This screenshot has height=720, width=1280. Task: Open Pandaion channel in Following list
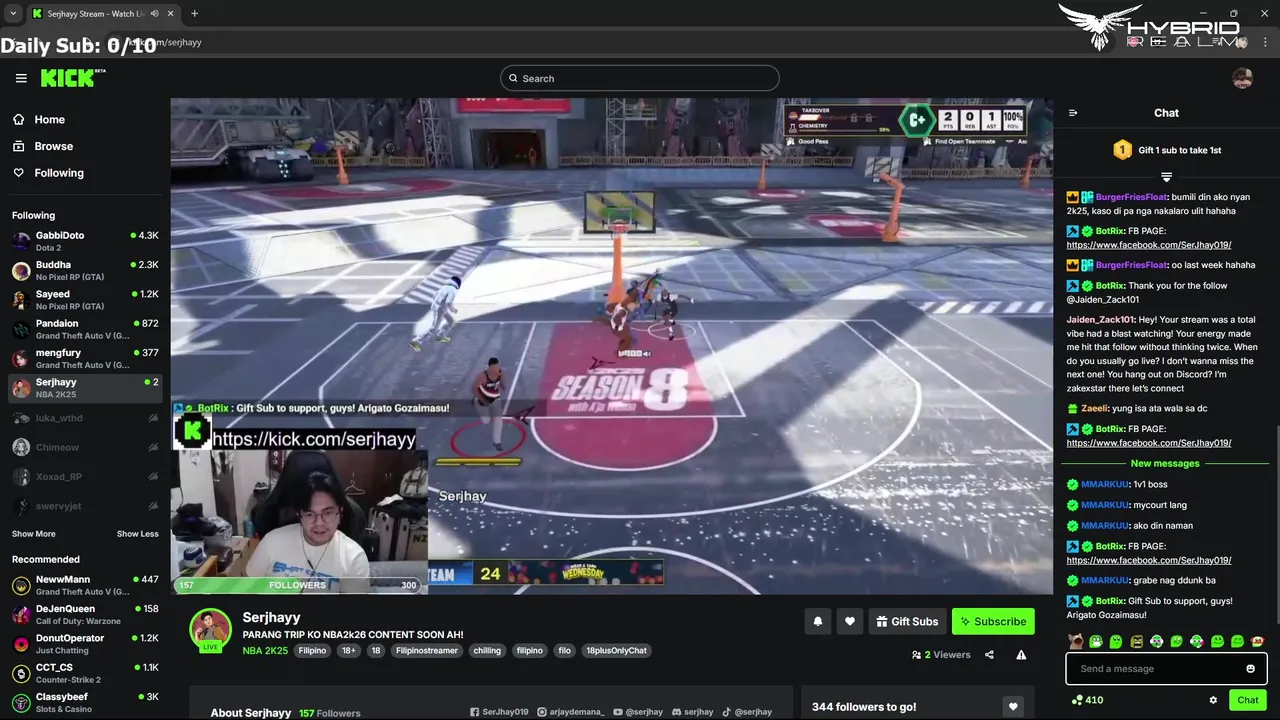coord(85,329)
